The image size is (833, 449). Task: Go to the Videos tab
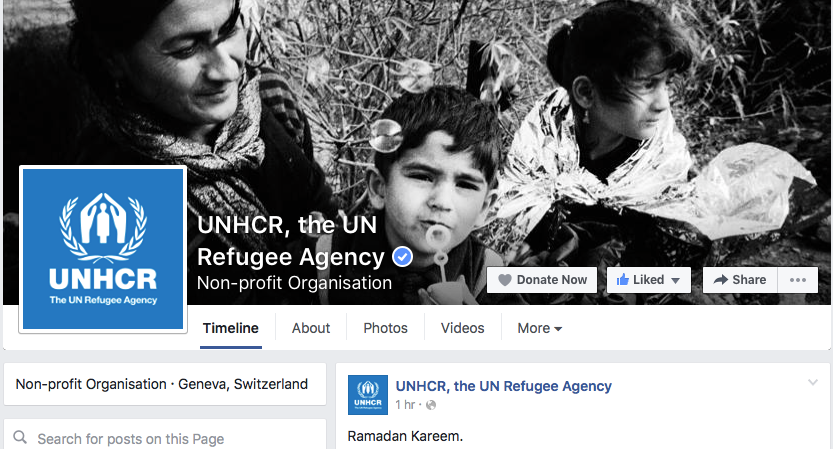(x=462, y=328)
